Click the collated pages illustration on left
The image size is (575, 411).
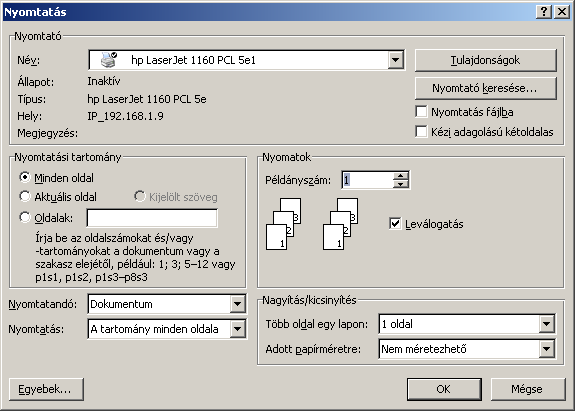(x=283, y=224)
